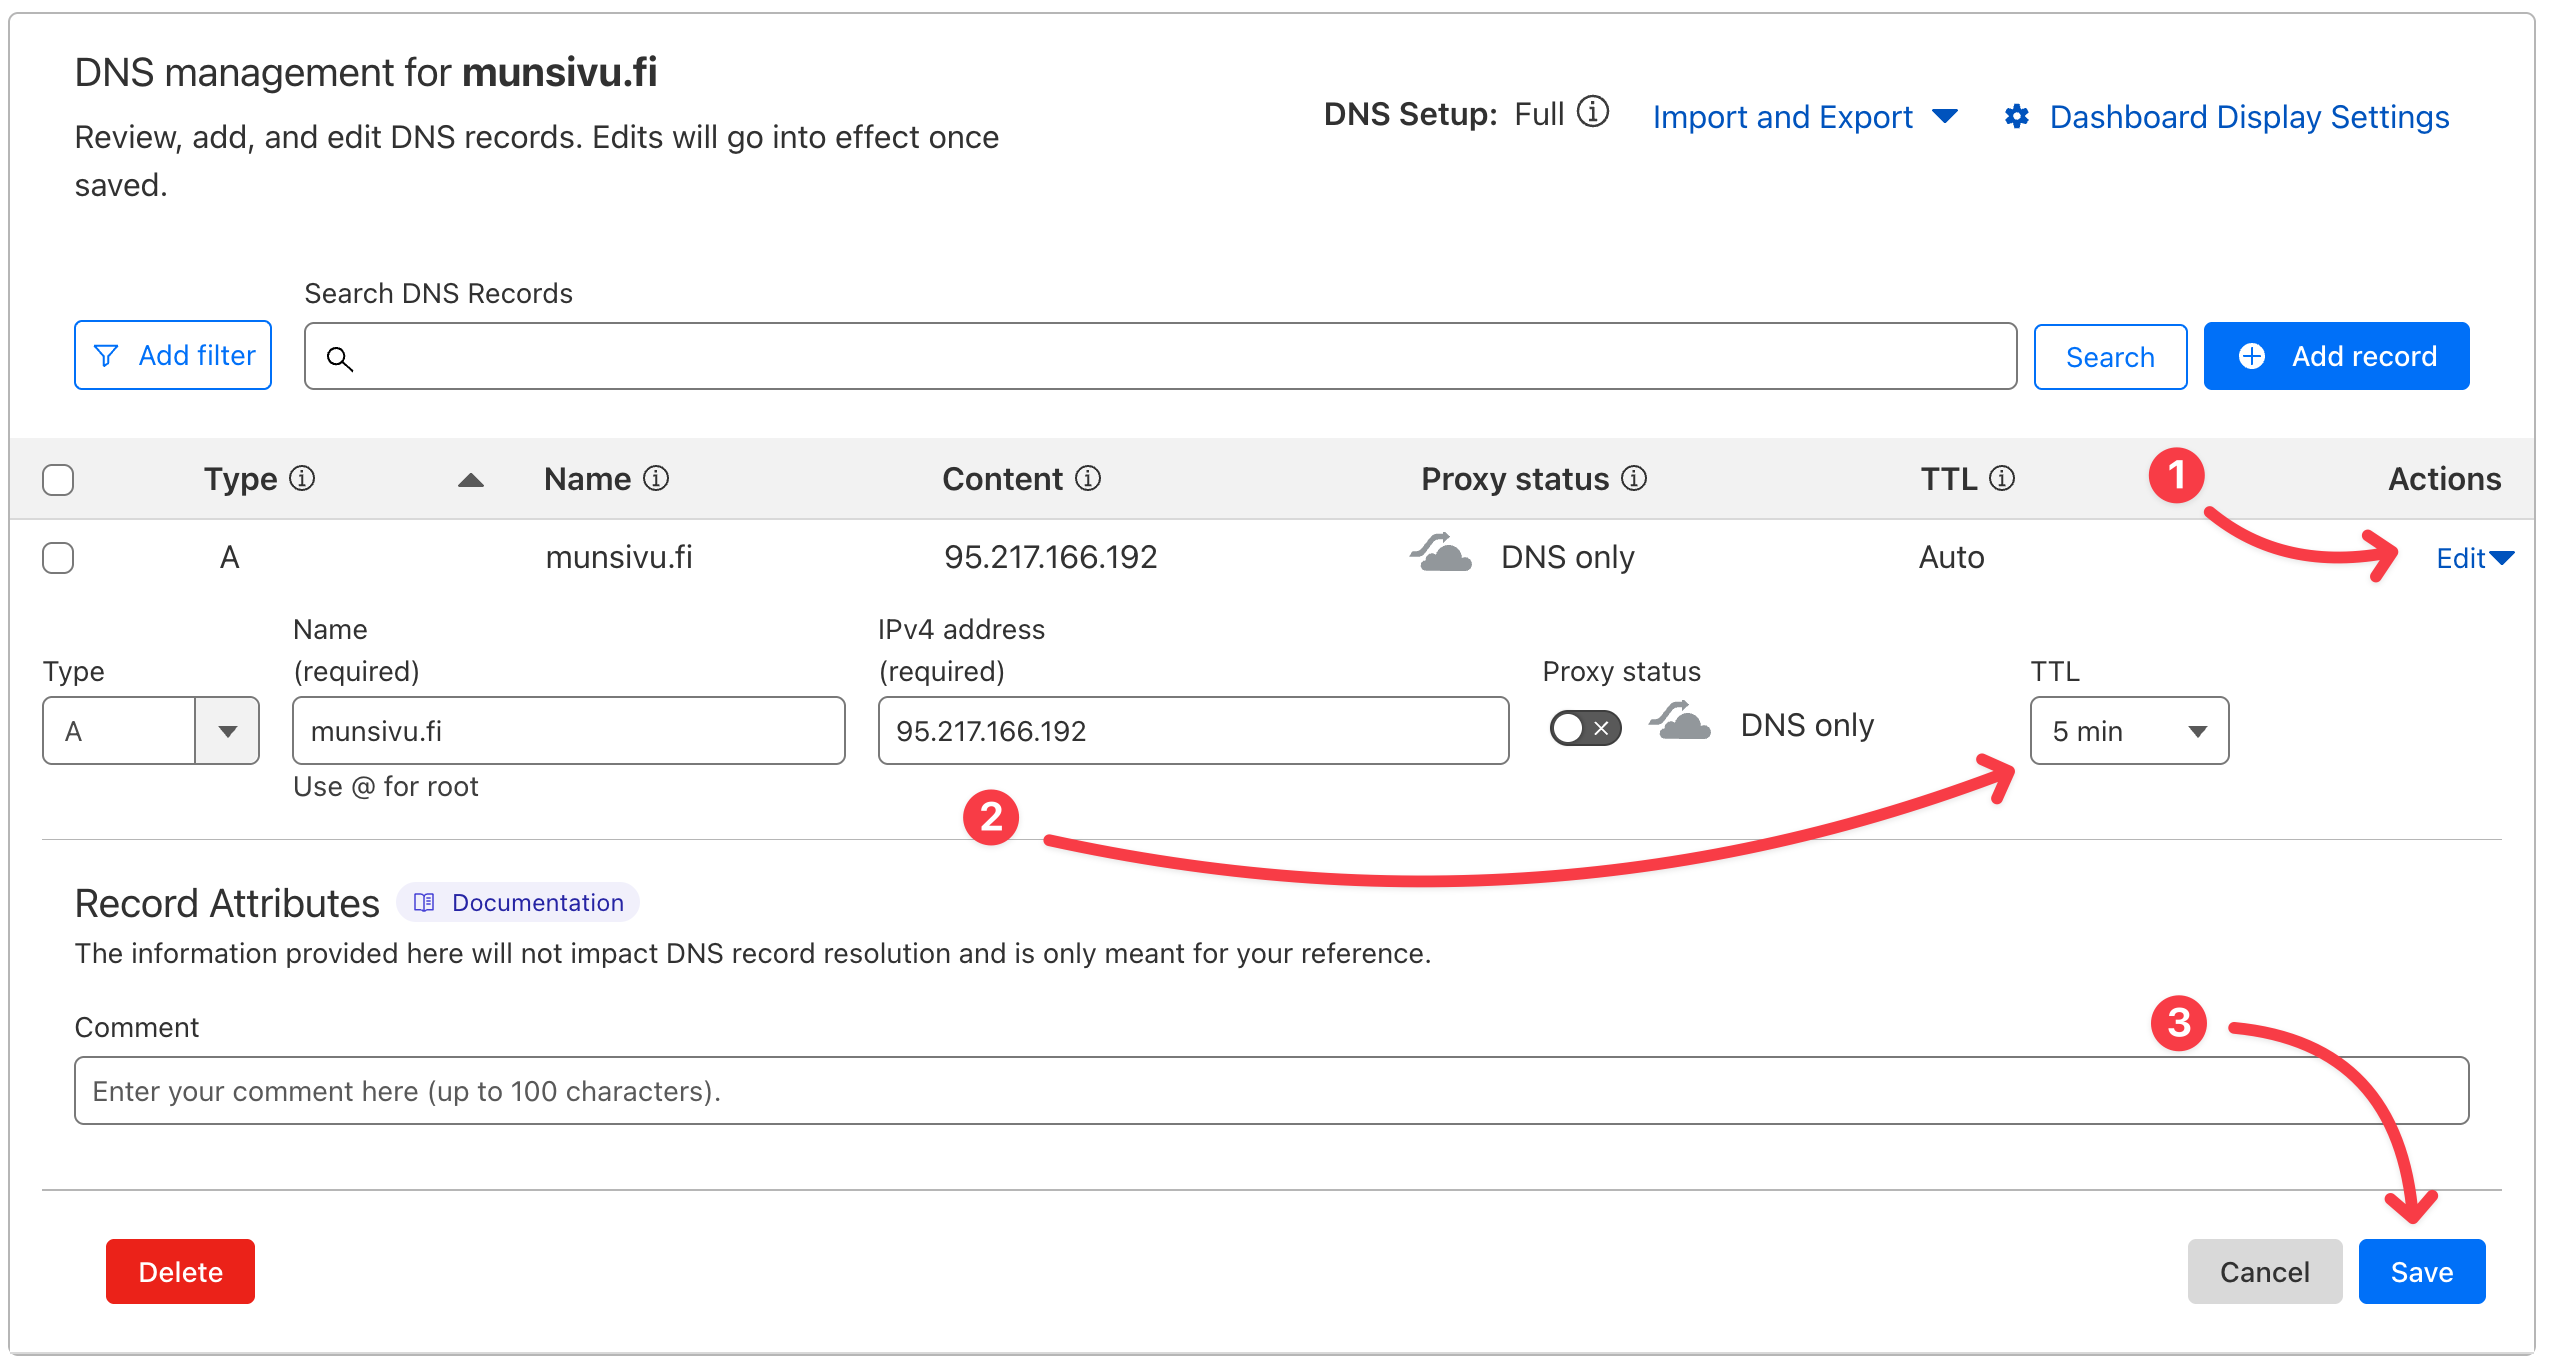Screen dimensions: 2550x1372
Task: Click the Type column sort arrow
Action: point(470,481)
